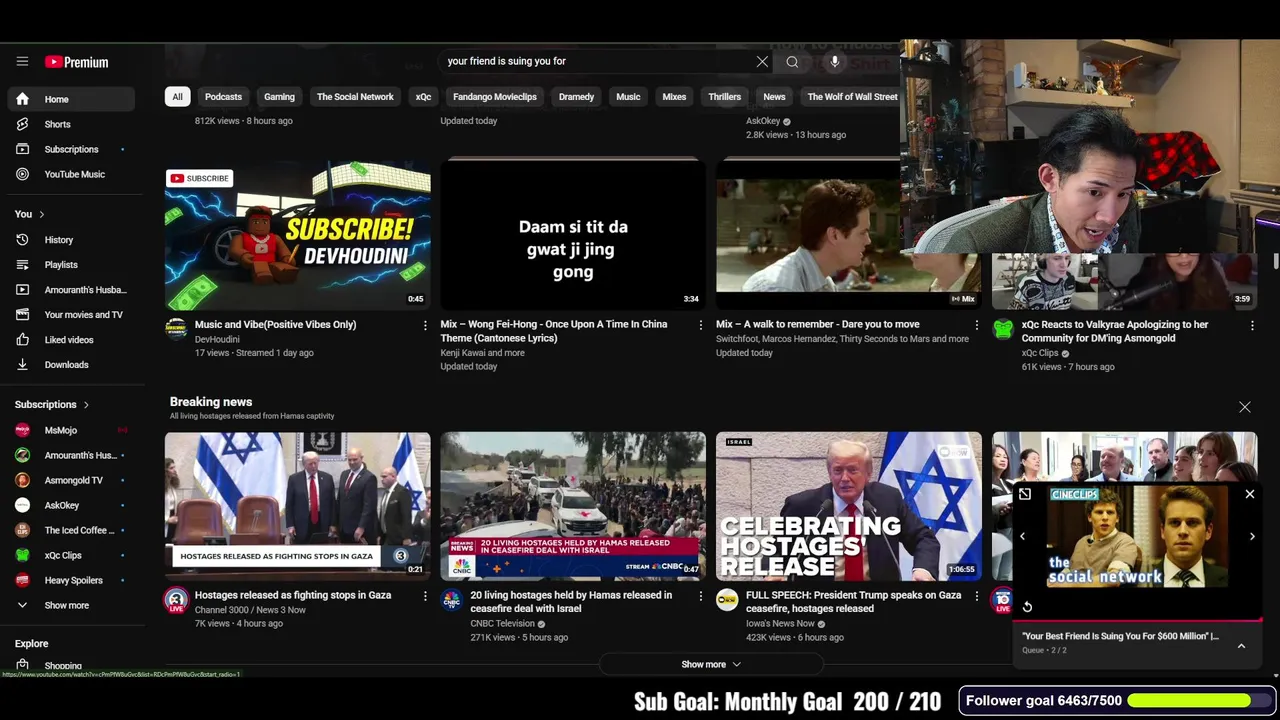This screenshot has height=720, width=1280.
Task: Open watch History
Action: pos(70,240)
